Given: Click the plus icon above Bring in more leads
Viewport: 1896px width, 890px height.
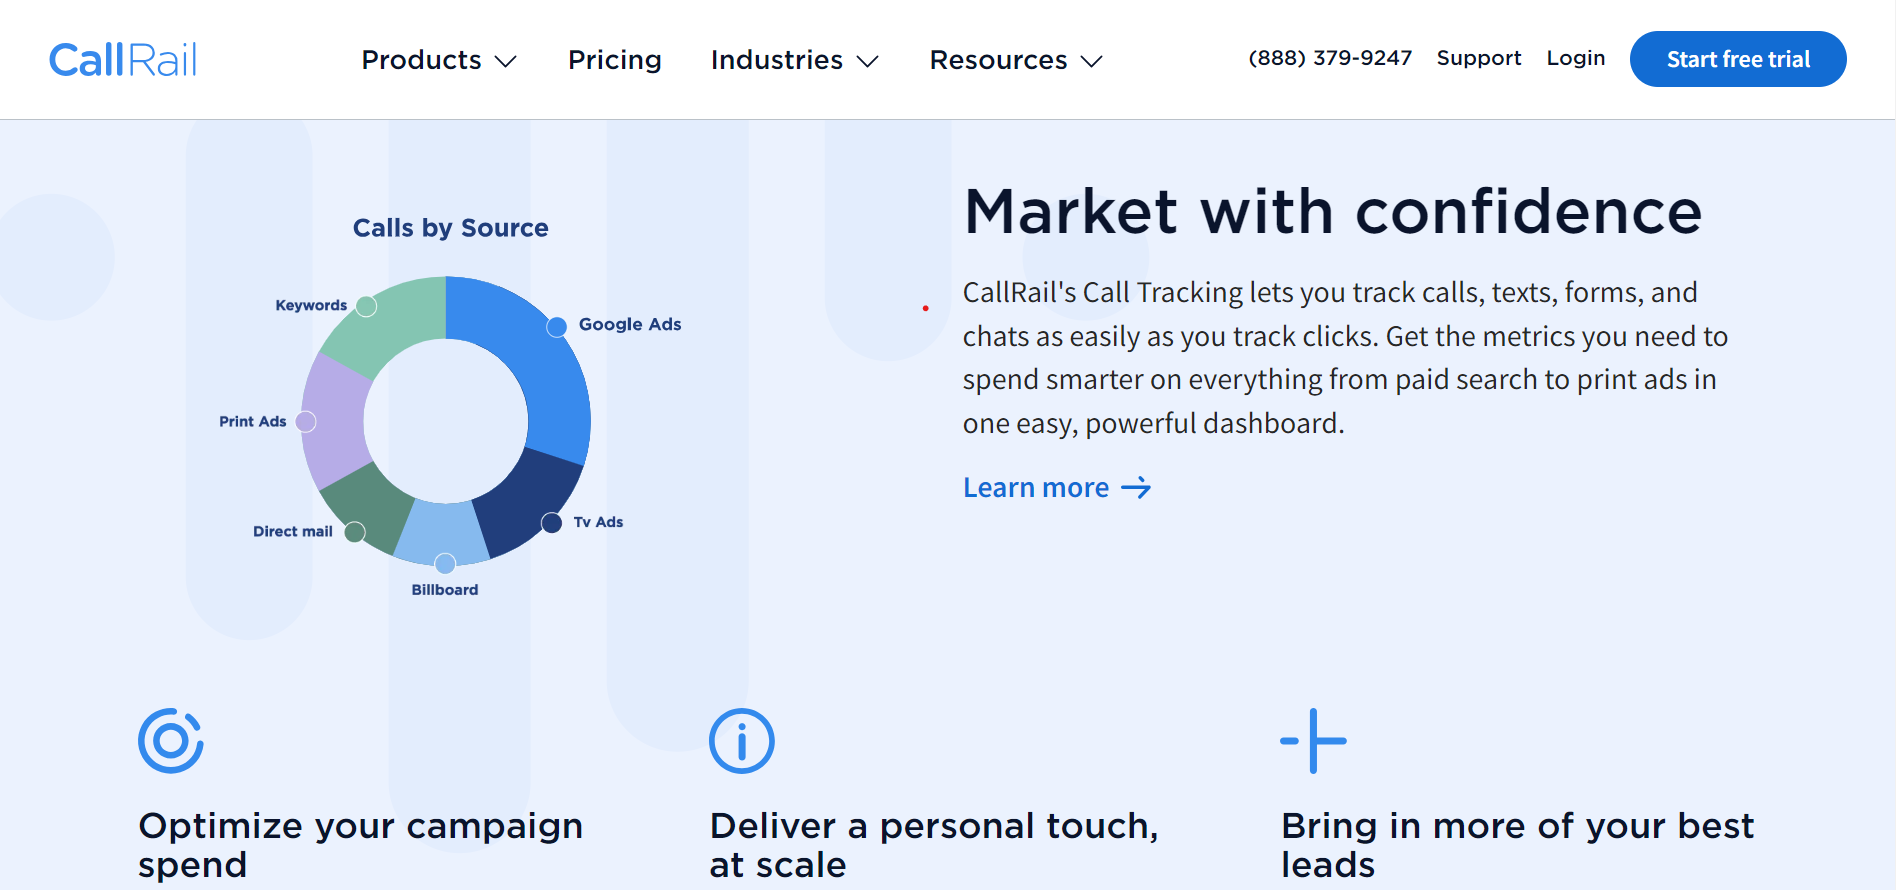Looking at the screenshot, I should 1314,741.
